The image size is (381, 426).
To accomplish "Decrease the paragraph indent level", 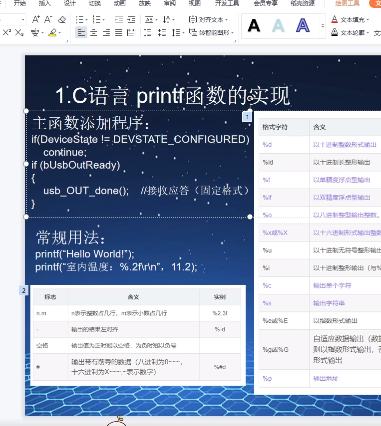I will coord(119,20).
